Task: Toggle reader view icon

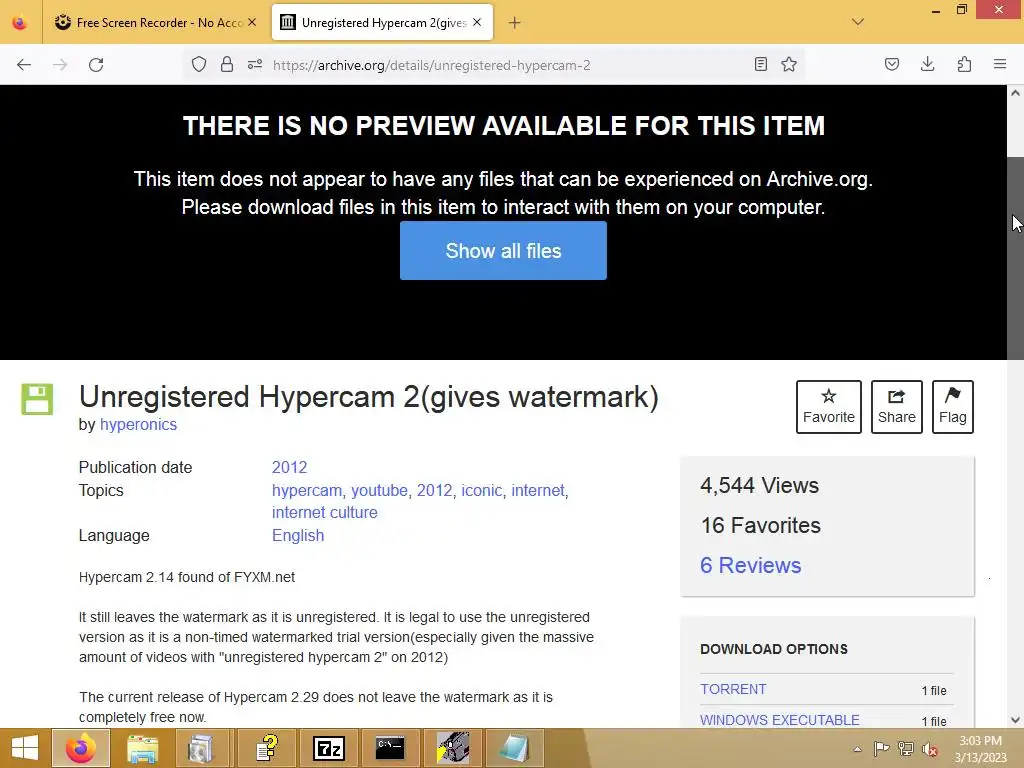Action: tap(761, 64)
